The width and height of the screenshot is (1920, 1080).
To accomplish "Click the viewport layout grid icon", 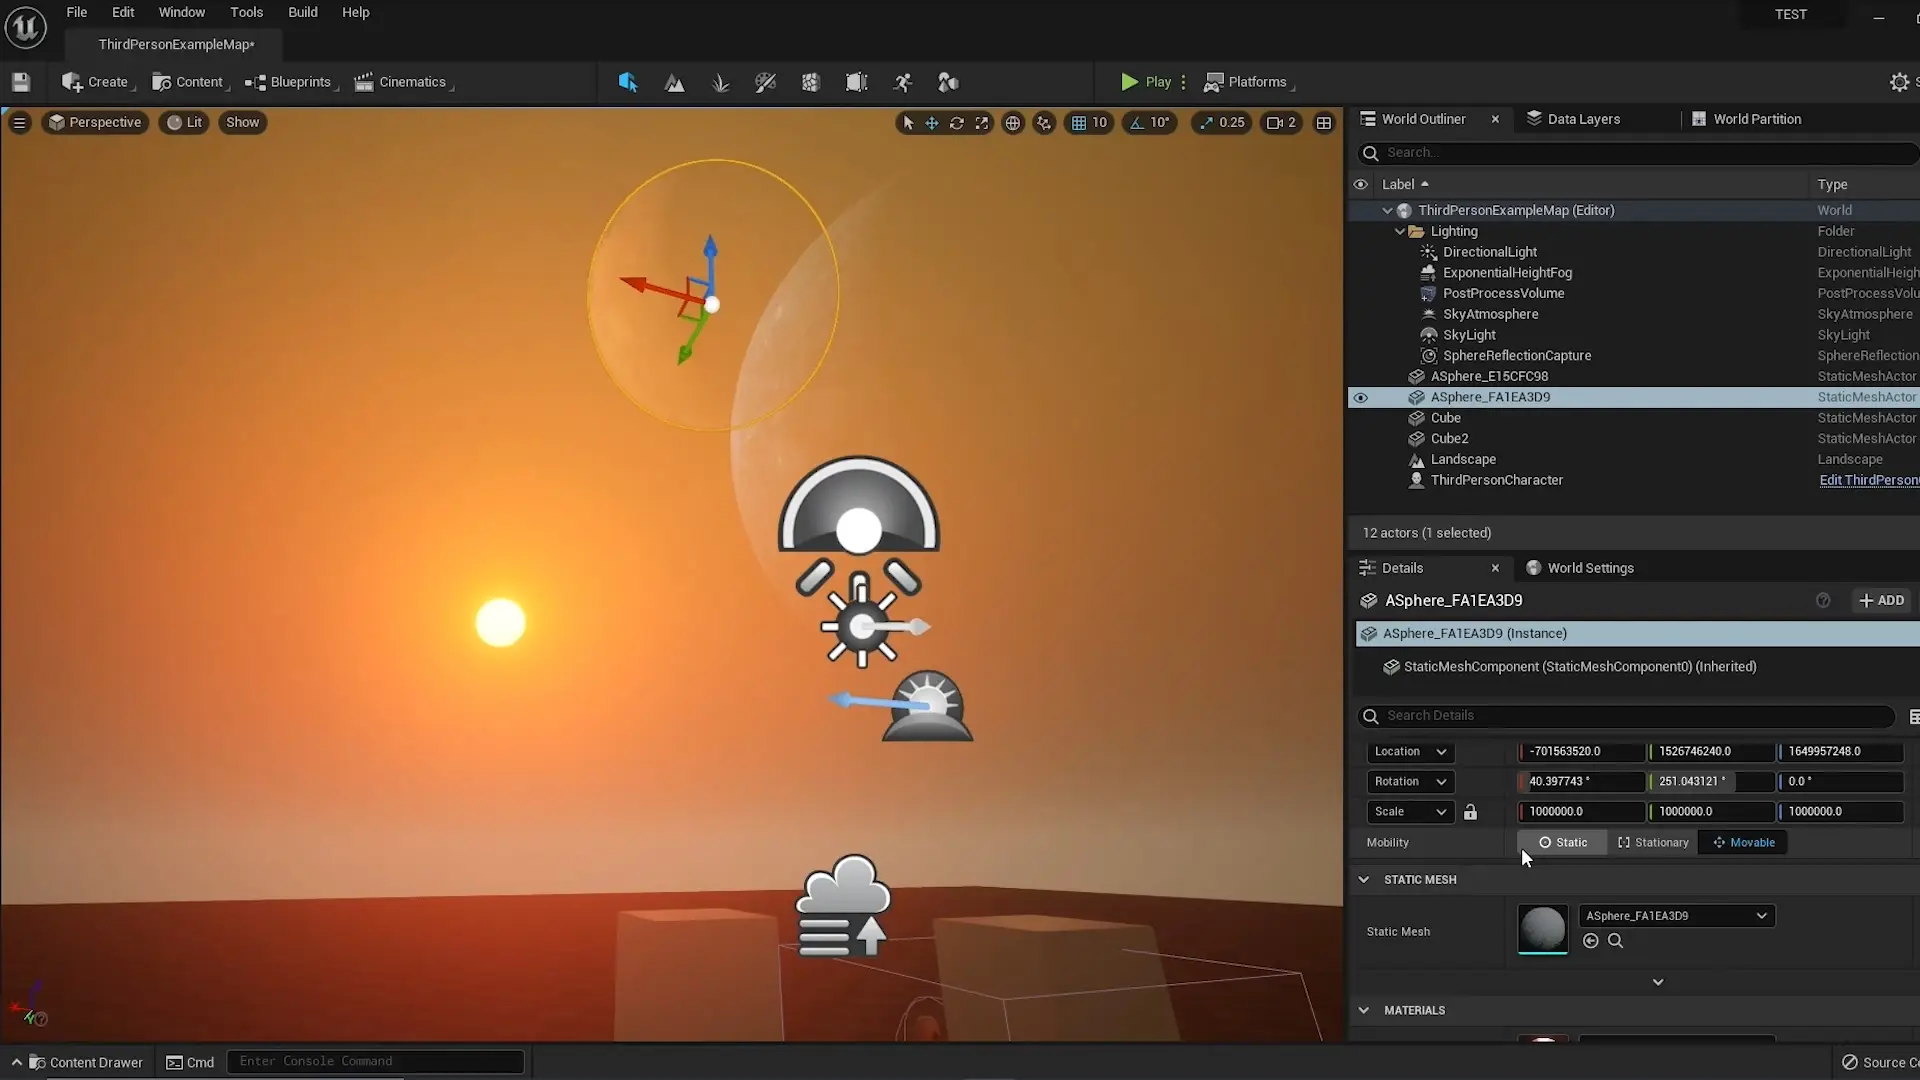I will (1323, 123).
